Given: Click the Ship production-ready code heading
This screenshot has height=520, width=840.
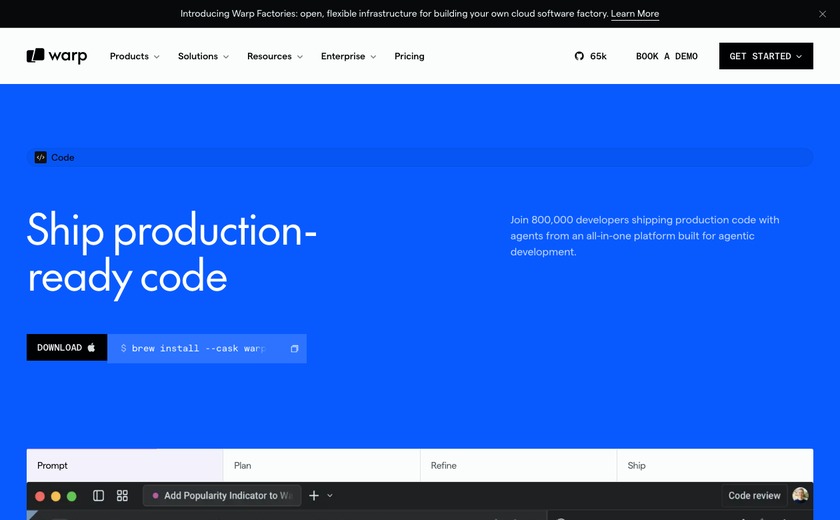Looking at the screenshot, I should pos(171,254).
